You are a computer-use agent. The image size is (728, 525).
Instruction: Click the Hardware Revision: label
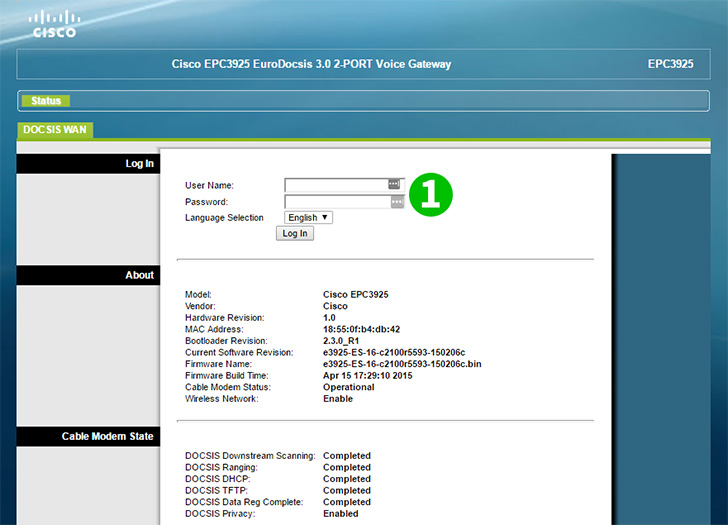(x=225, y=318)
